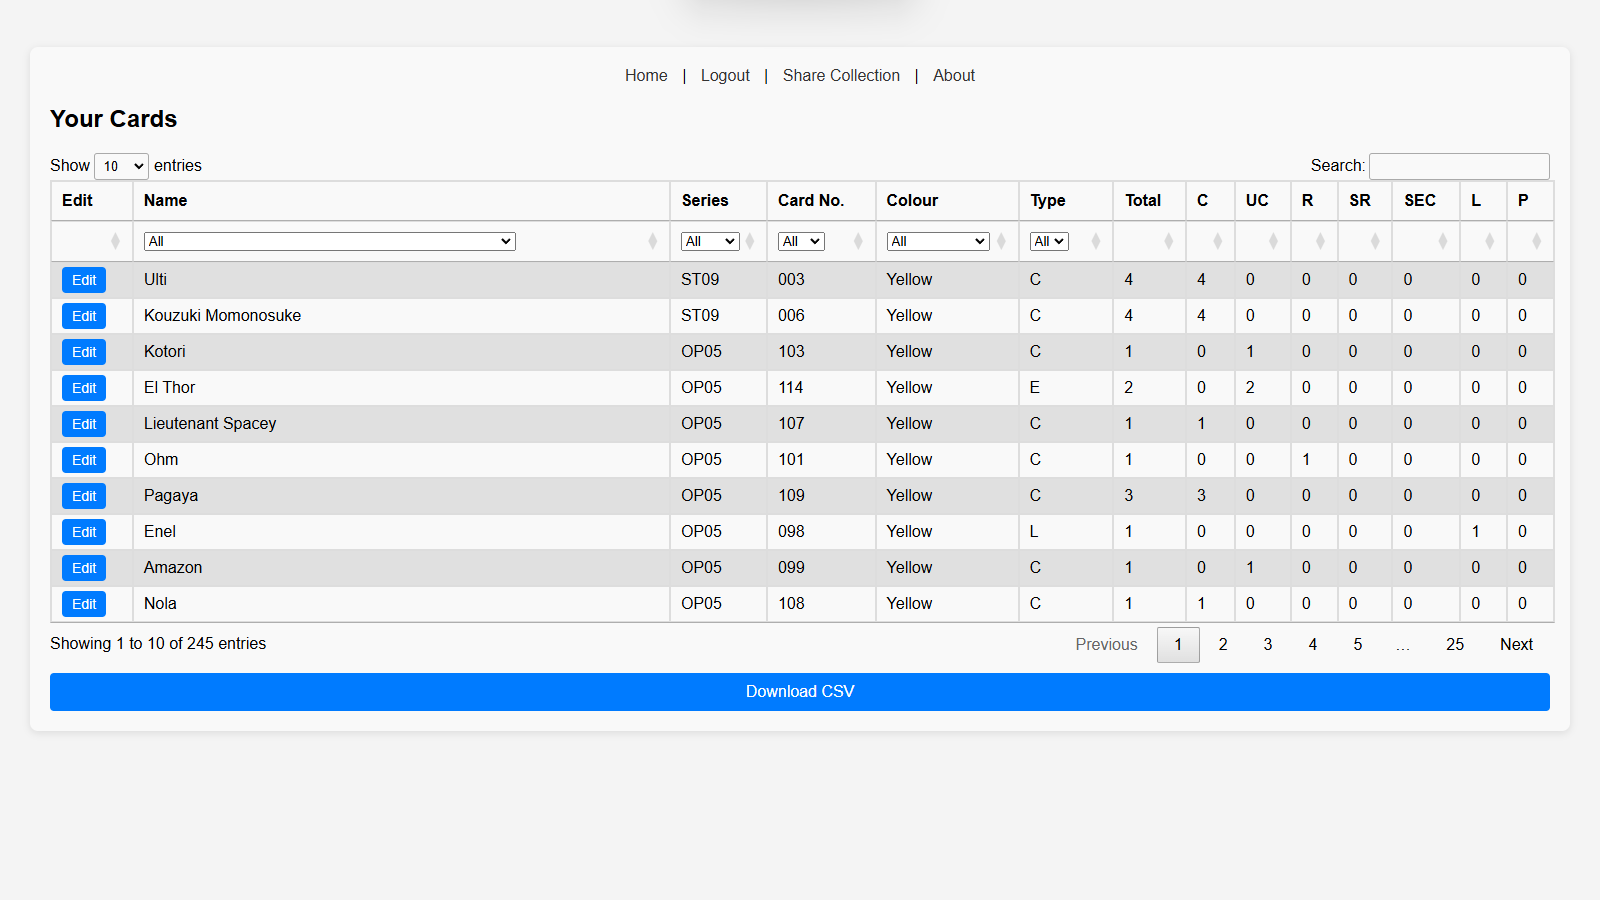Viewport: 1600px width, 900px height.
Task: Sort table by the Total column arrows
Action: point(1169,241)
